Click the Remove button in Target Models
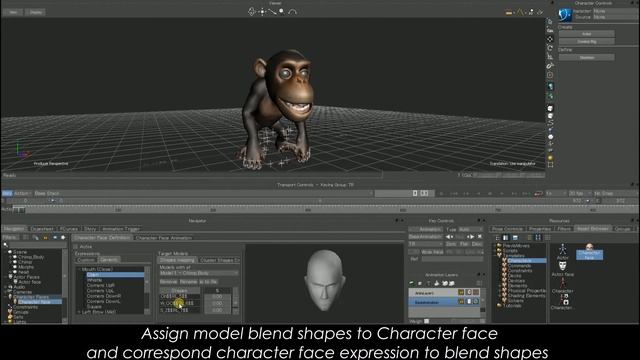 click(168, 282)
